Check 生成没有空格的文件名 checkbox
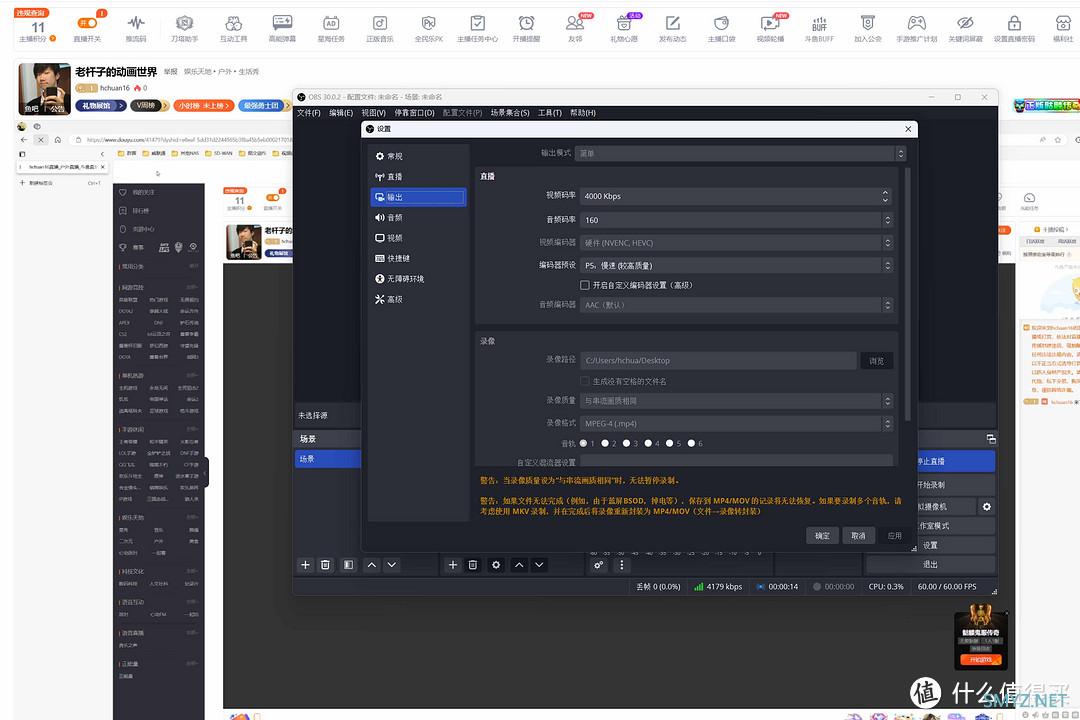Image resolution: width=1080 pixels, height=720 pixels. pyautogui.click(x=585, y=381)
